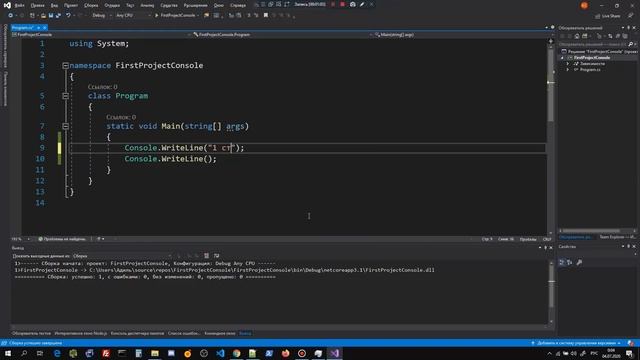Click the Save All icon

click(x=58, y=16)
